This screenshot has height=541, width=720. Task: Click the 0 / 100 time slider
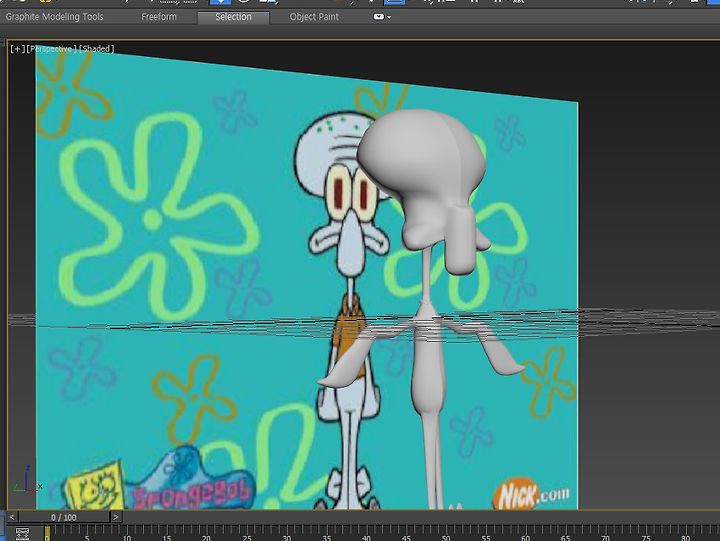64,517
